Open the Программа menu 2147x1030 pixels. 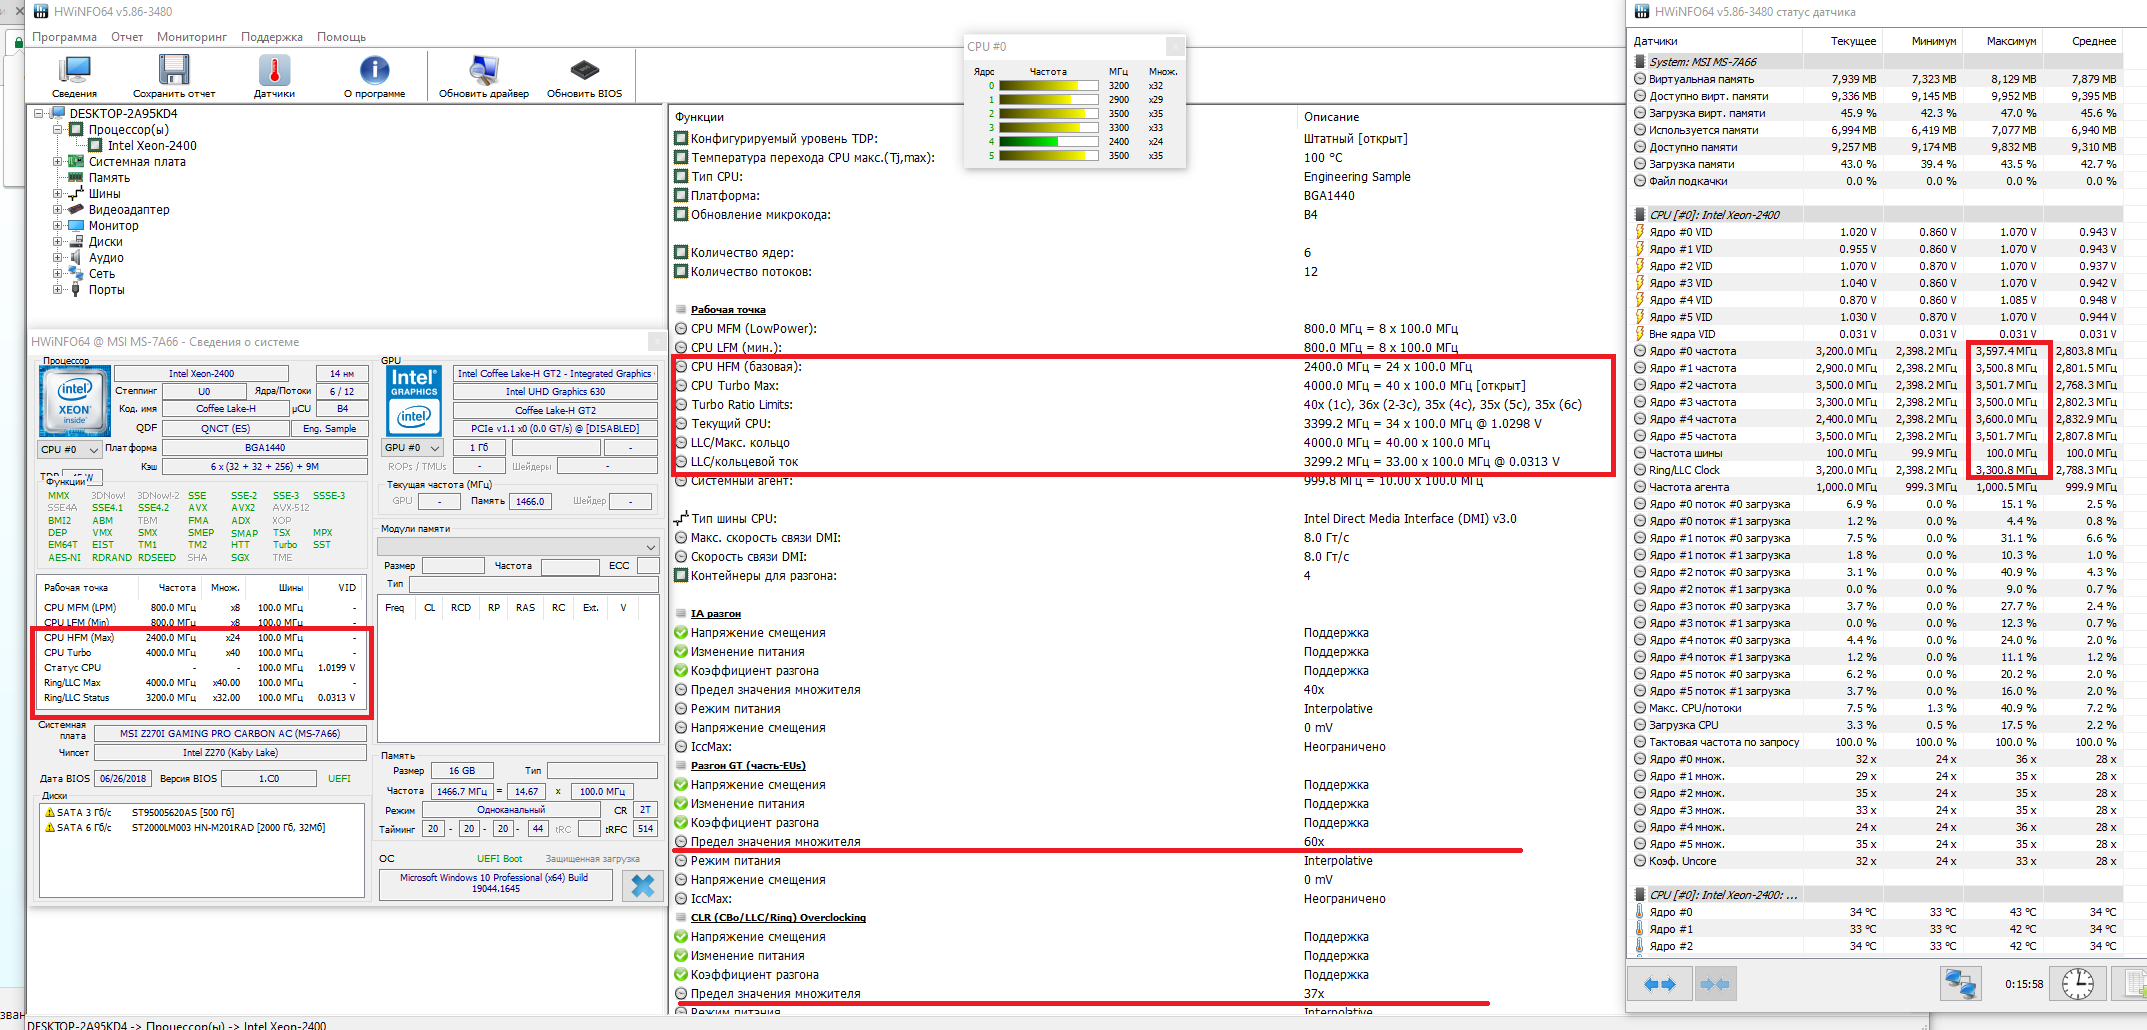pos(64,37)
